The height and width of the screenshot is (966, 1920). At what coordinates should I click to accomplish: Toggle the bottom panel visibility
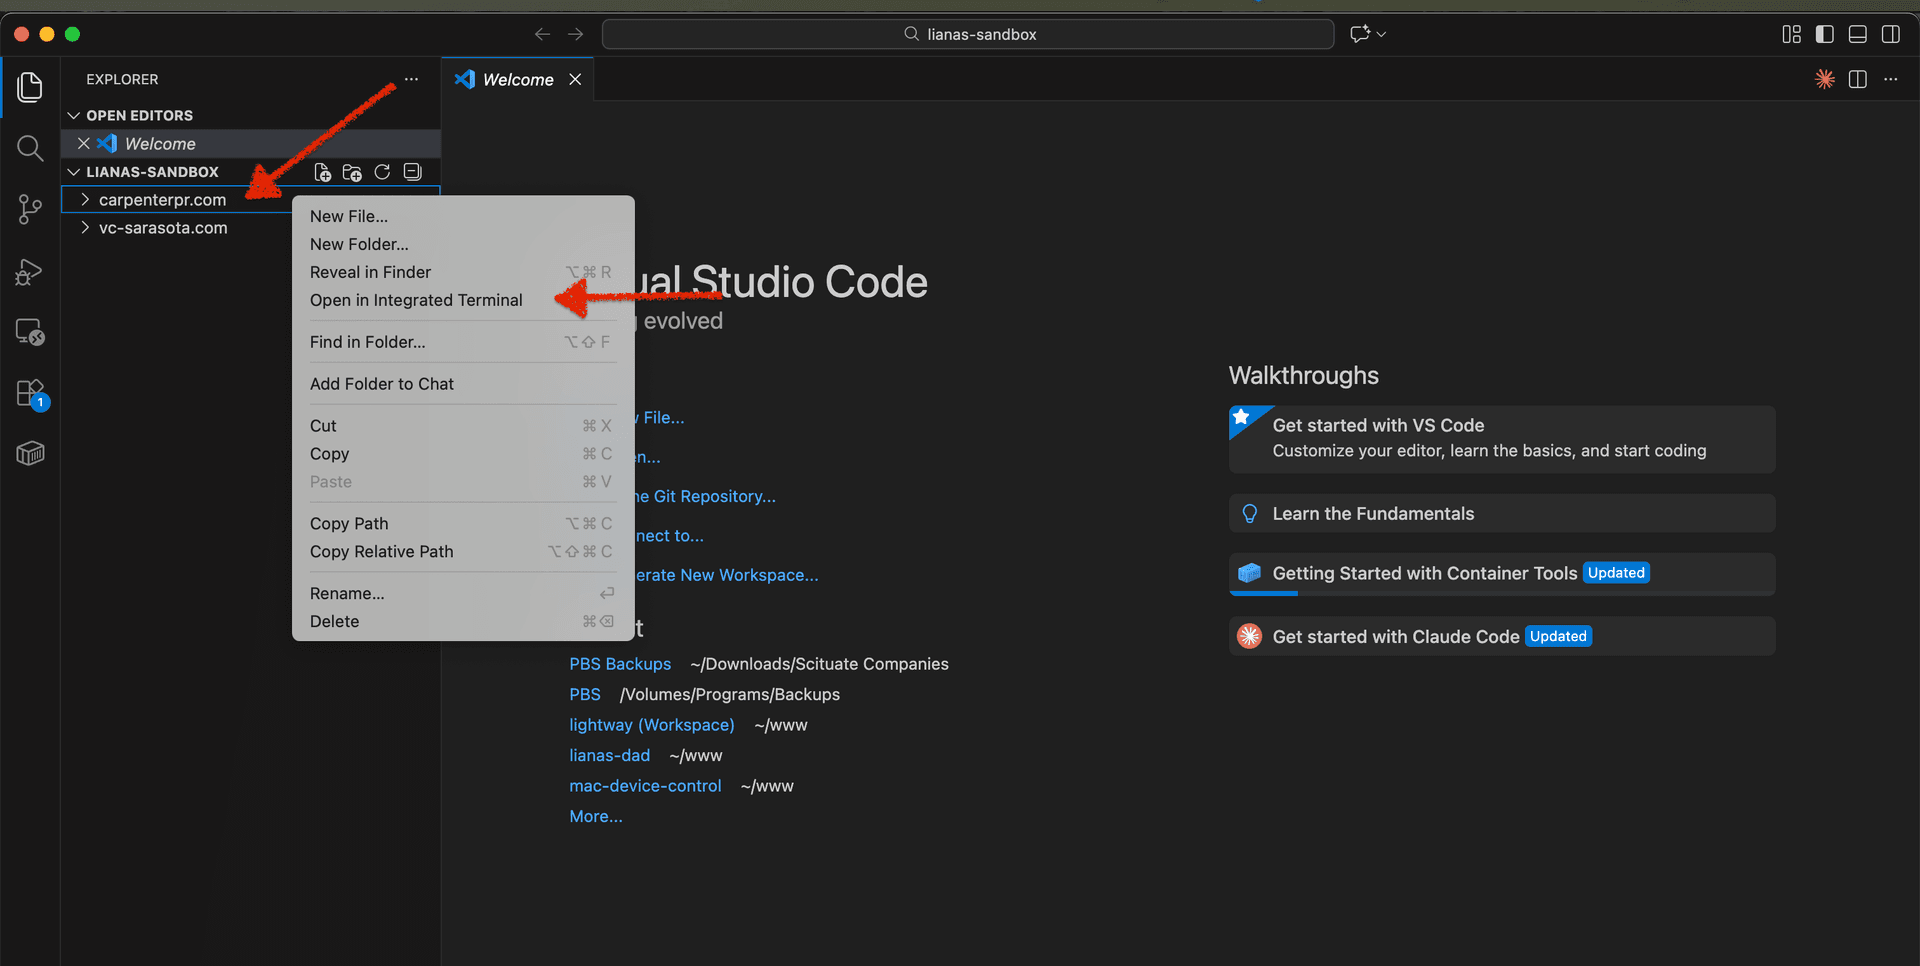pos(1857,33)
